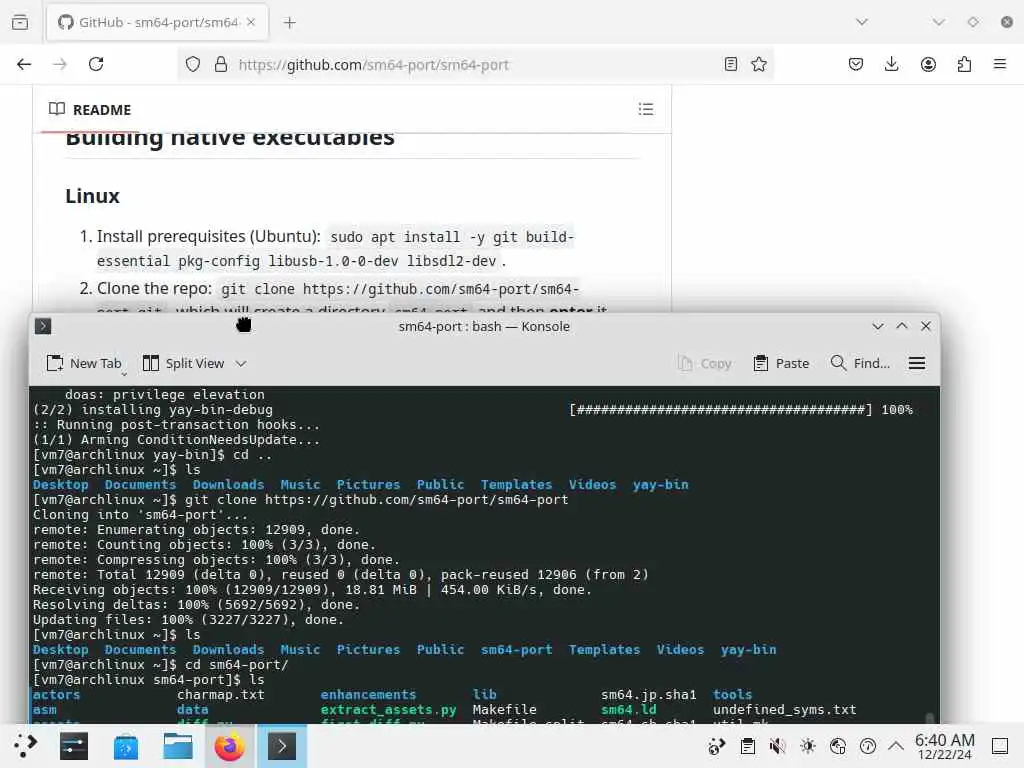This screenshot has height=768, width=1024.
Task: Open clipboard tray icon
Action: click(748, 746)
